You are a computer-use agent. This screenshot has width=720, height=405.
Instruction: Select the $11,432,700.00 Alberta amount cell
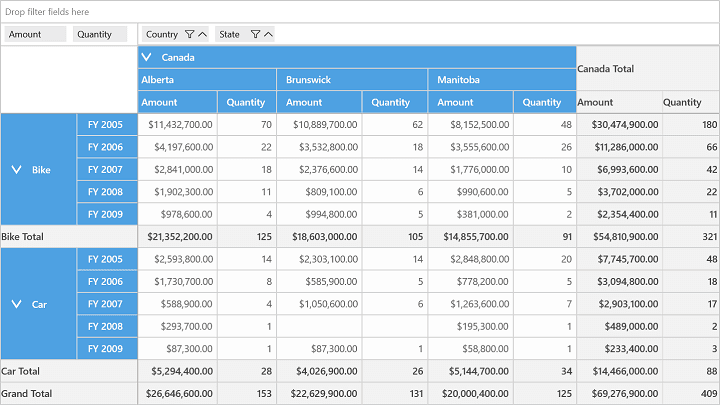178,125
